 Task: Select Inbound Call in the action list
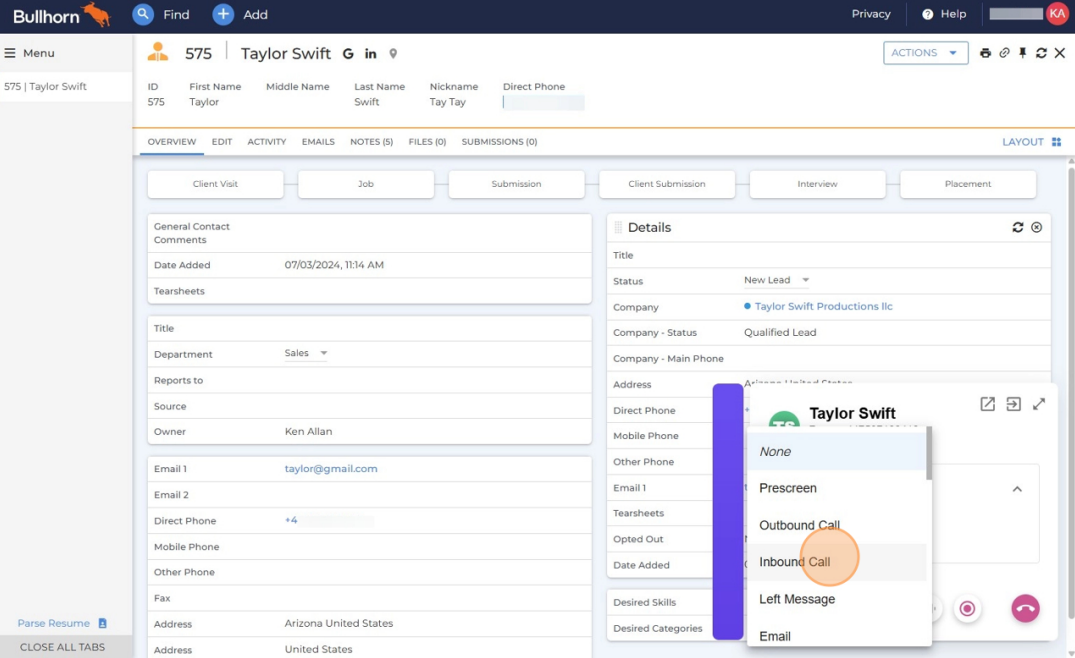coord(836,562)
